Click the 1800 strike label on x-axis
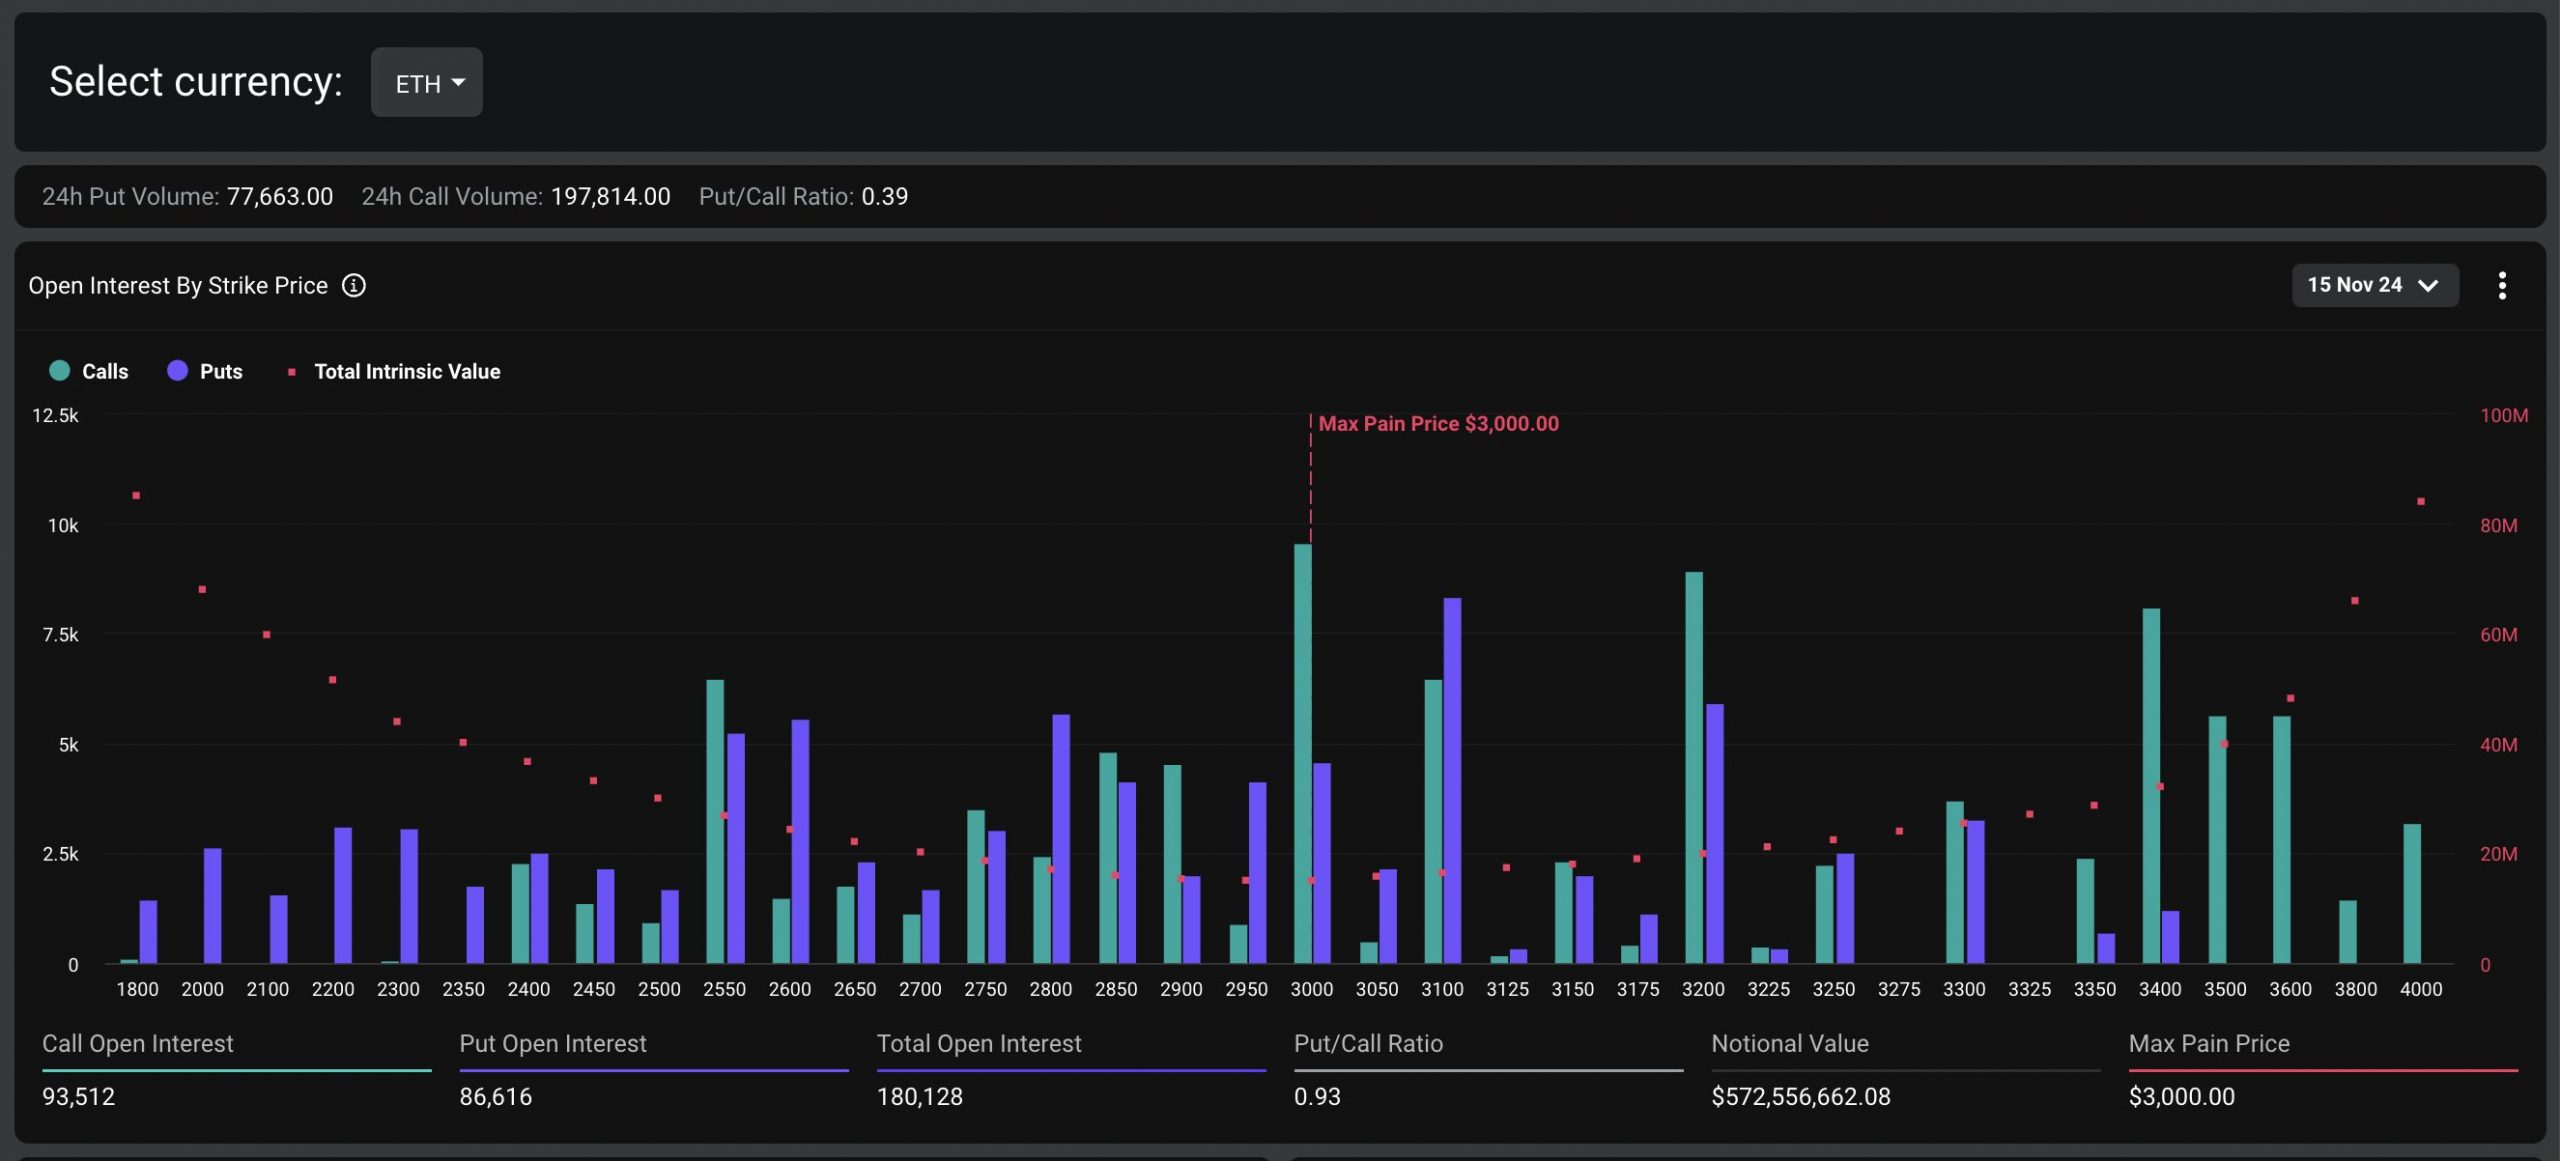Viewport: 2560px width, 1161px height. click(x=137, y=989)
